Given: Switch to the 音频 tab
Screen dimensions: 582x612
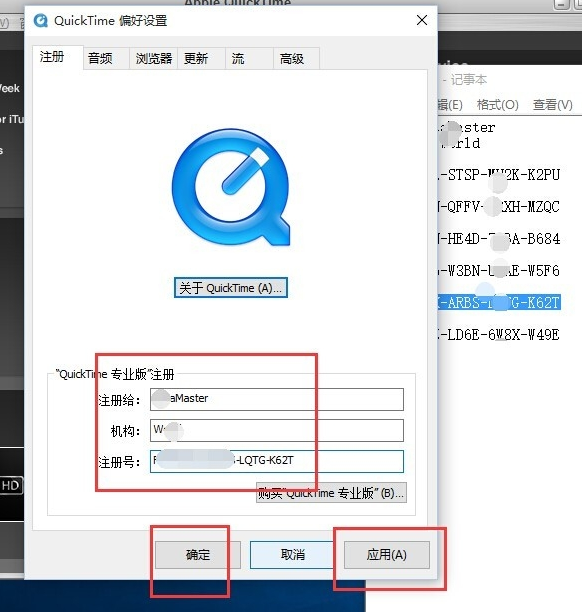Looking at the screenshot, I should 106,59.
